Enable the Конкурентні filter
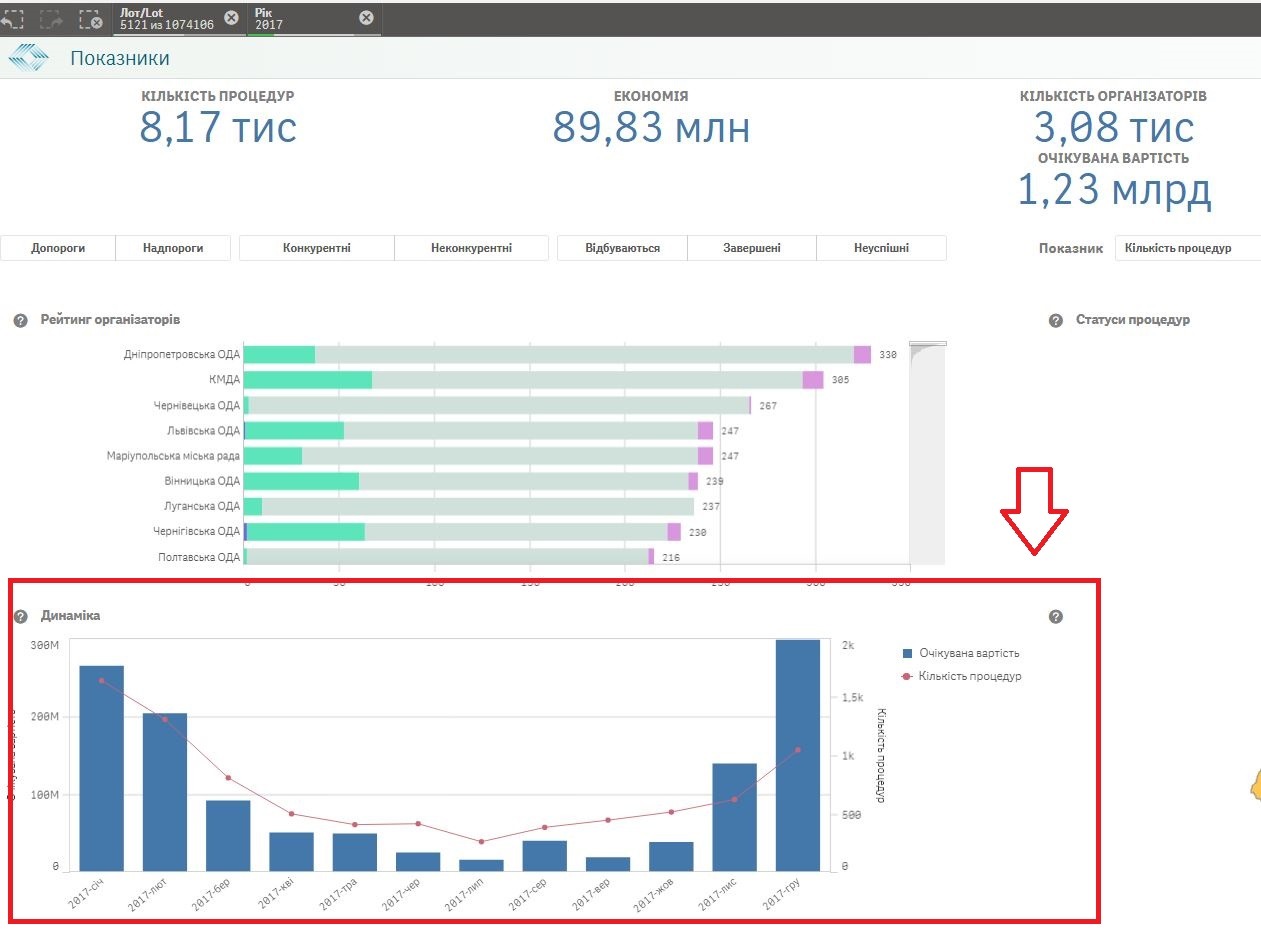The height and width of the screenshot is (945, 1261). coord(317,248)
